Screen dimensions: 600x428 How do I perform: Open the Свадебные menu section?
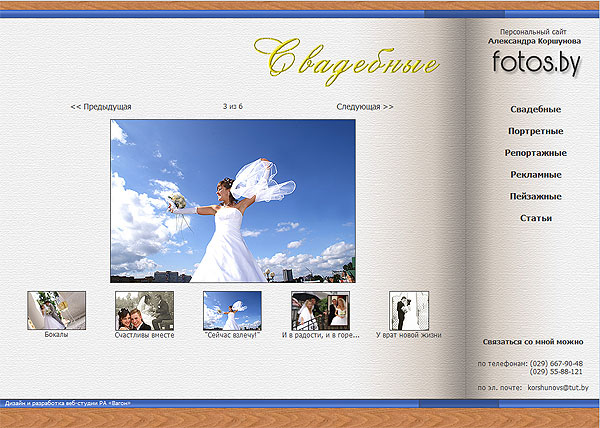(x=535, y=109)
